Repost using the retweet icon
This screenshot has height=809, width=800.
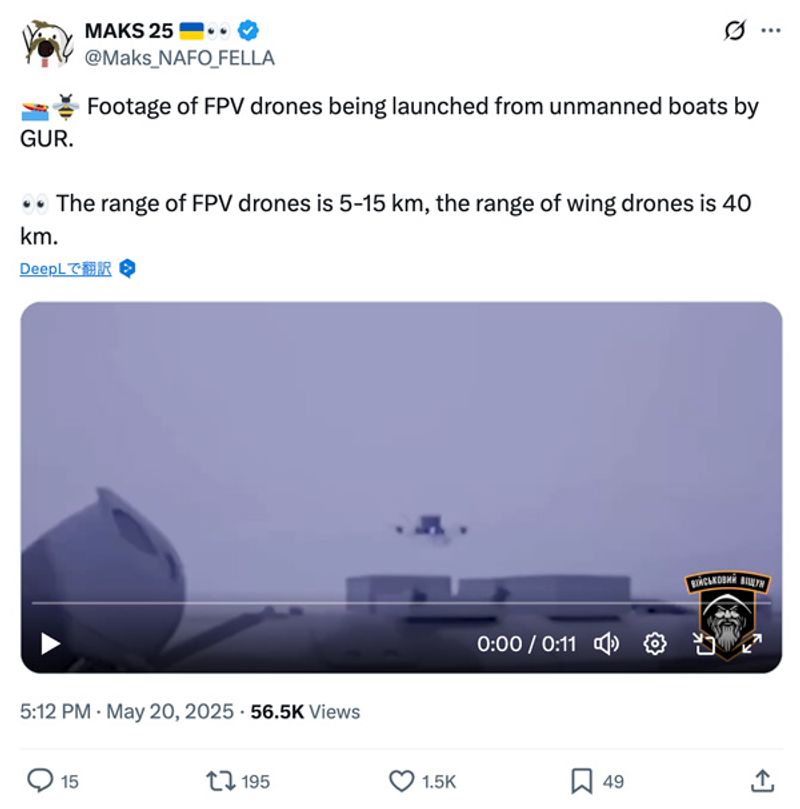click(x=216, y=781)
